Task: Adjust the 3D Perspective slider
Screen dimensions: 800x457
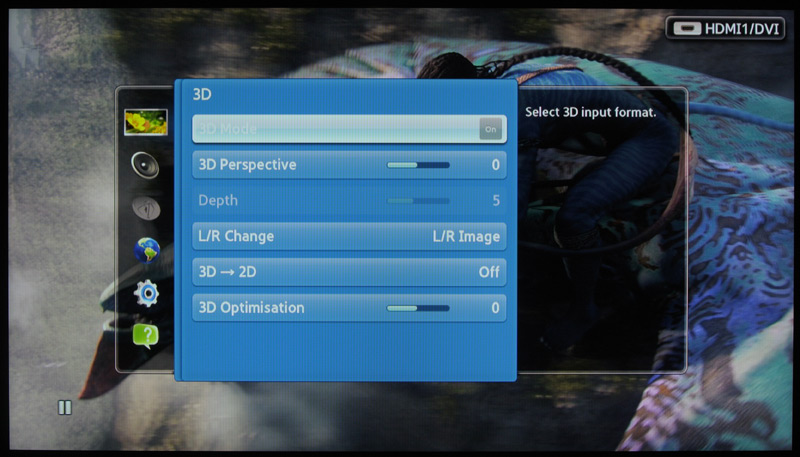Action: coord(418,165)
